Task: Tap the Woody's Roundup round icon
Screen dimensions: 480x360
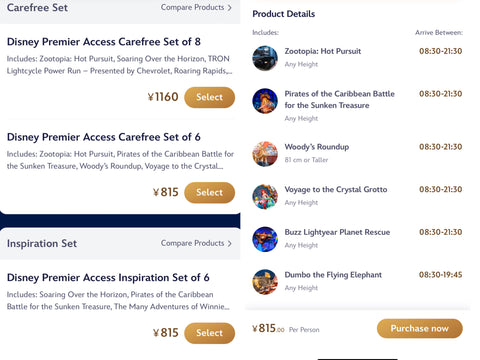Action: tap(265, 154)
